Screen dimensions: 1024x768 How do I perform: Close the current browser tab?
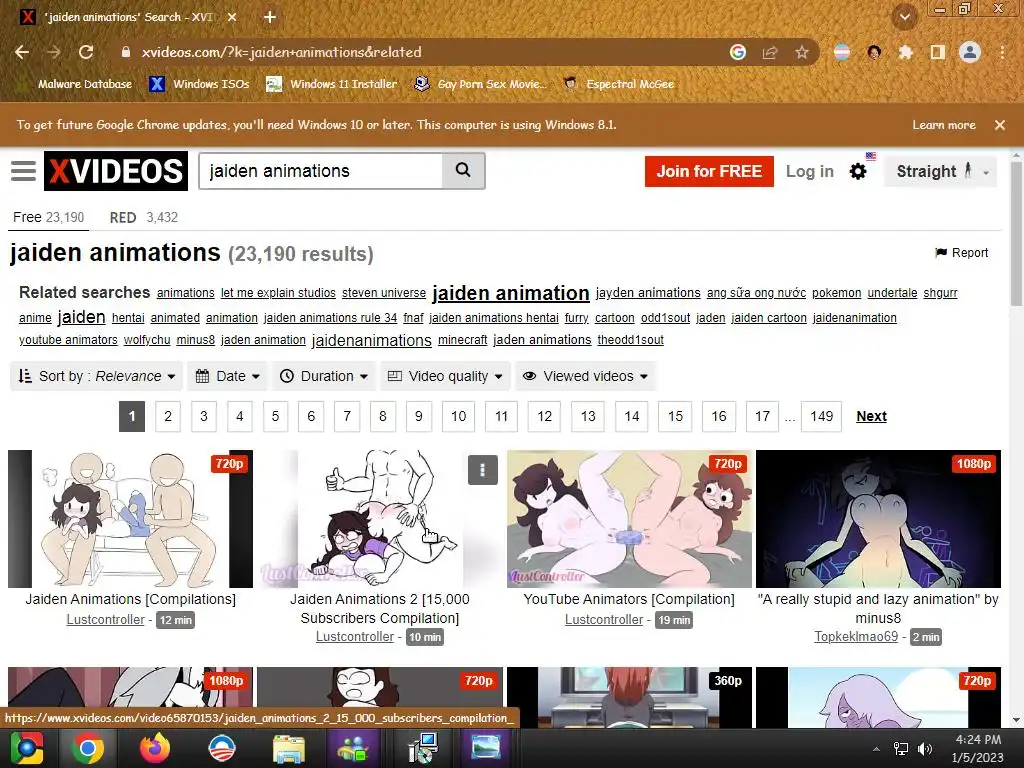[232, 17]
